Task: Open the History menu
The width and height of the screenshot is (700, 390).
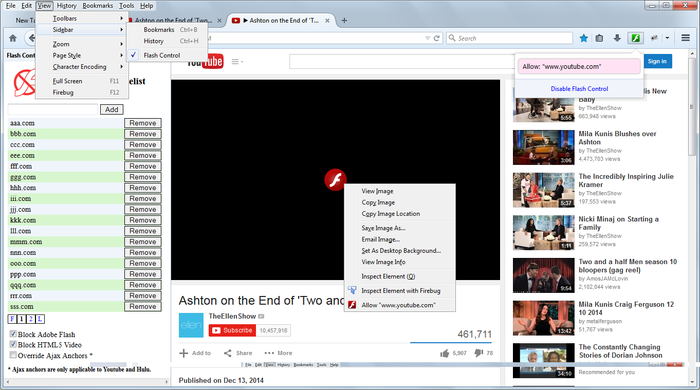Action: [67, 6]
